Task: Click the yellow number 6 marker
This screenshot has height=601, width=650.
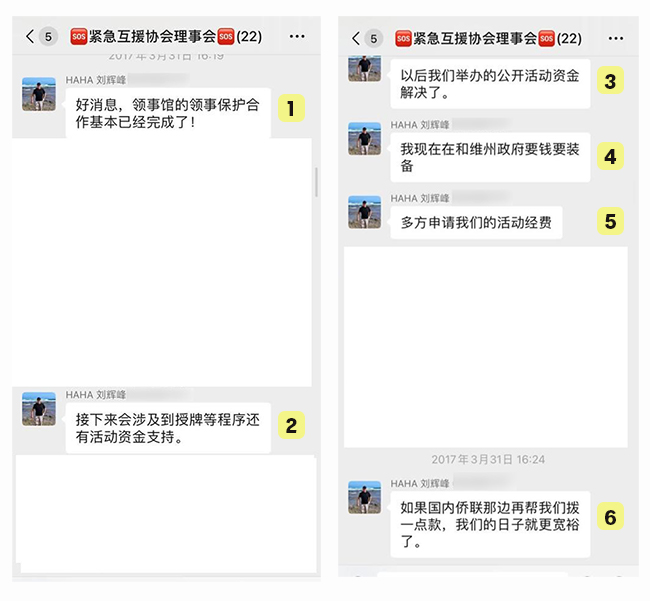Action: tap(610, 516)
